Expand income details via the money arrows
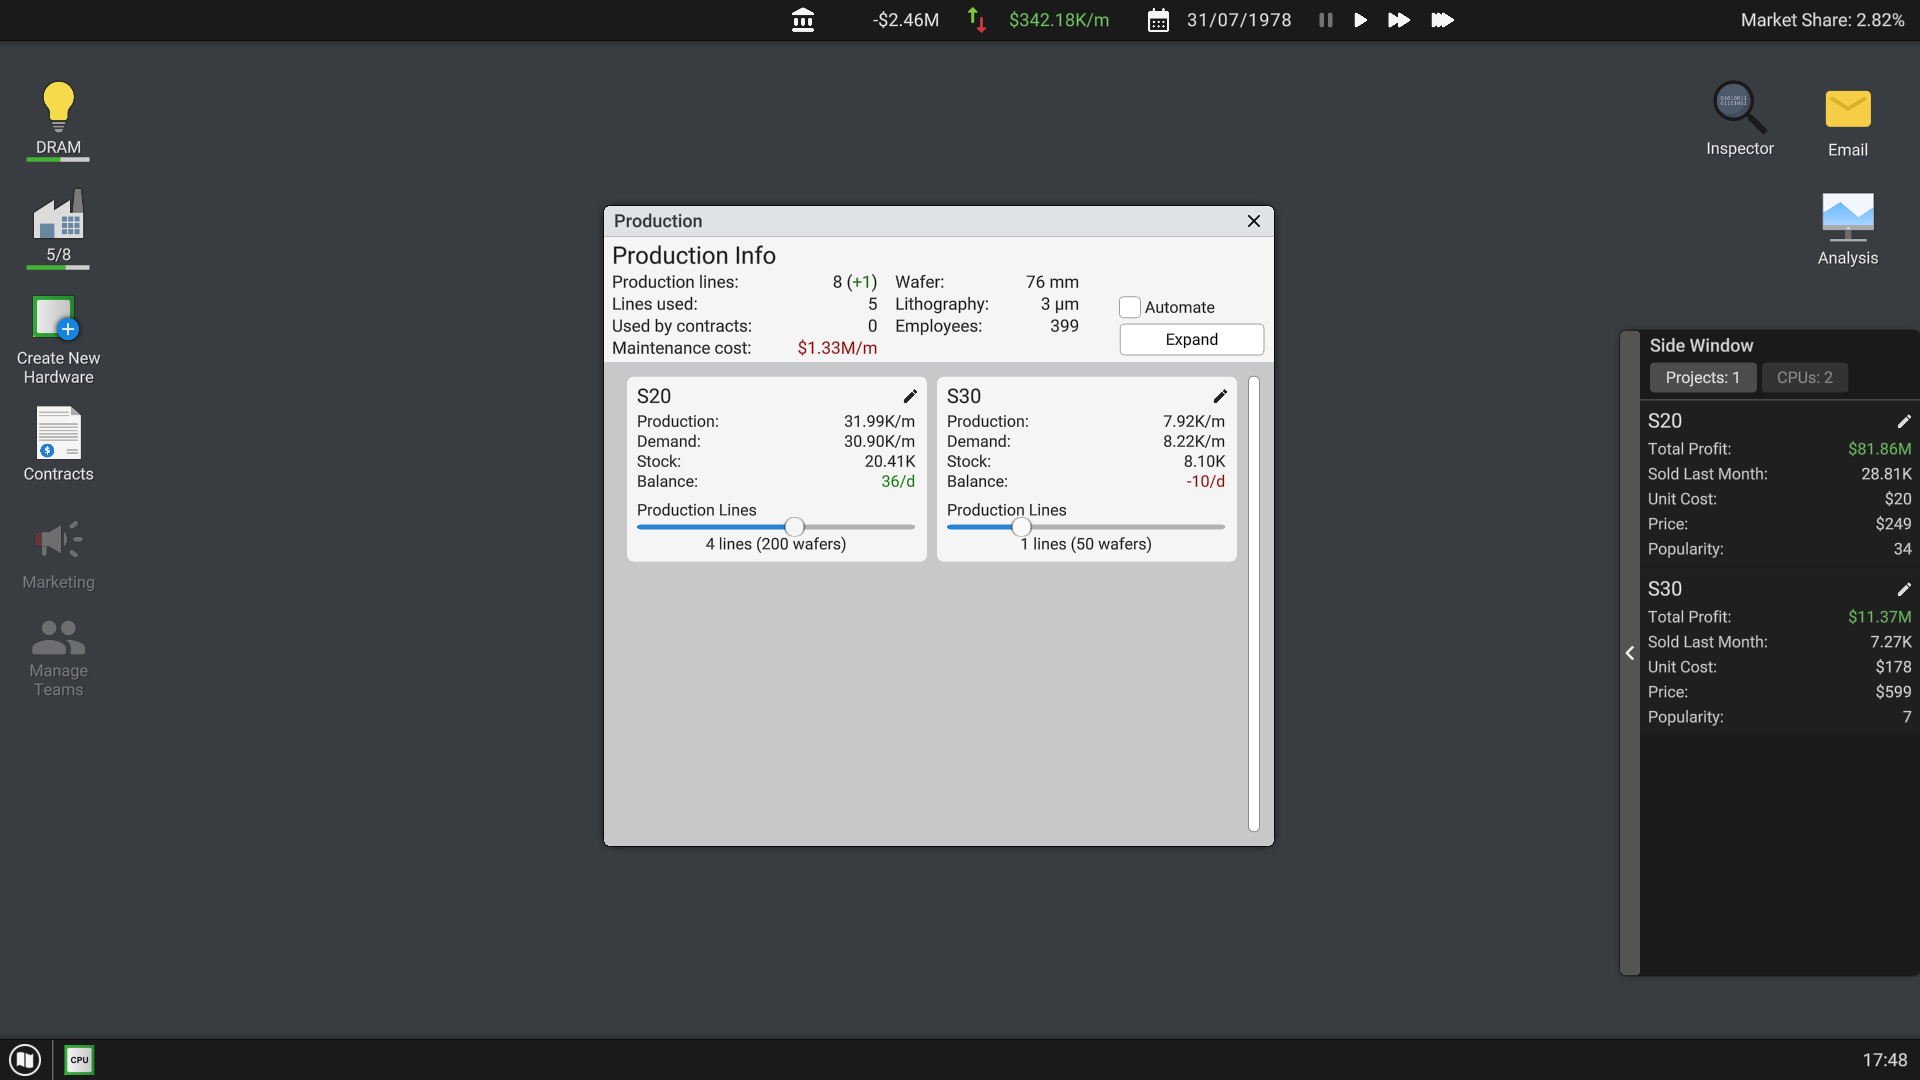The width and height of the screenshot is (1920, 1080). [976, 20]
